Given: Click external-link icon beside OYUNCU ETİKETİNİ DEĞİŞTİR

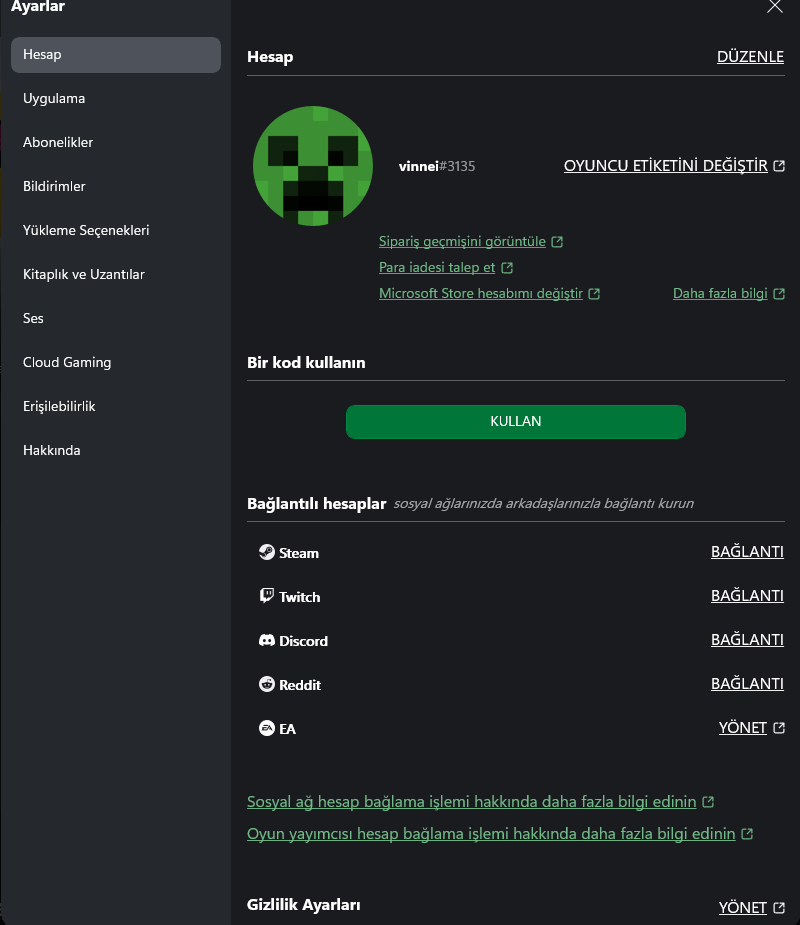Looking at the screenshot, I should tap(779, 166).
